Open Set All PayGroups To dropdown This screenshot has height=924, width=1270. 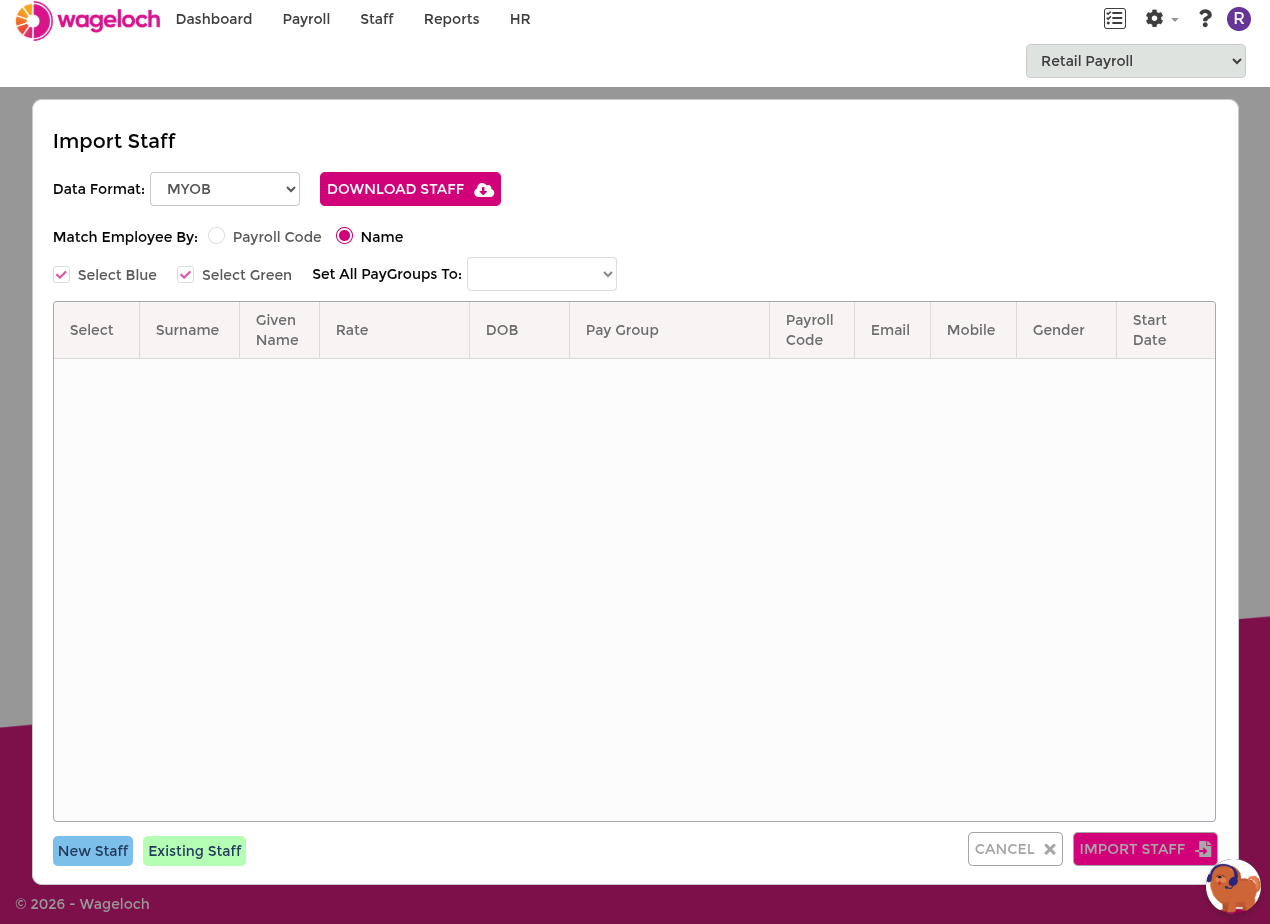point(542,274)
